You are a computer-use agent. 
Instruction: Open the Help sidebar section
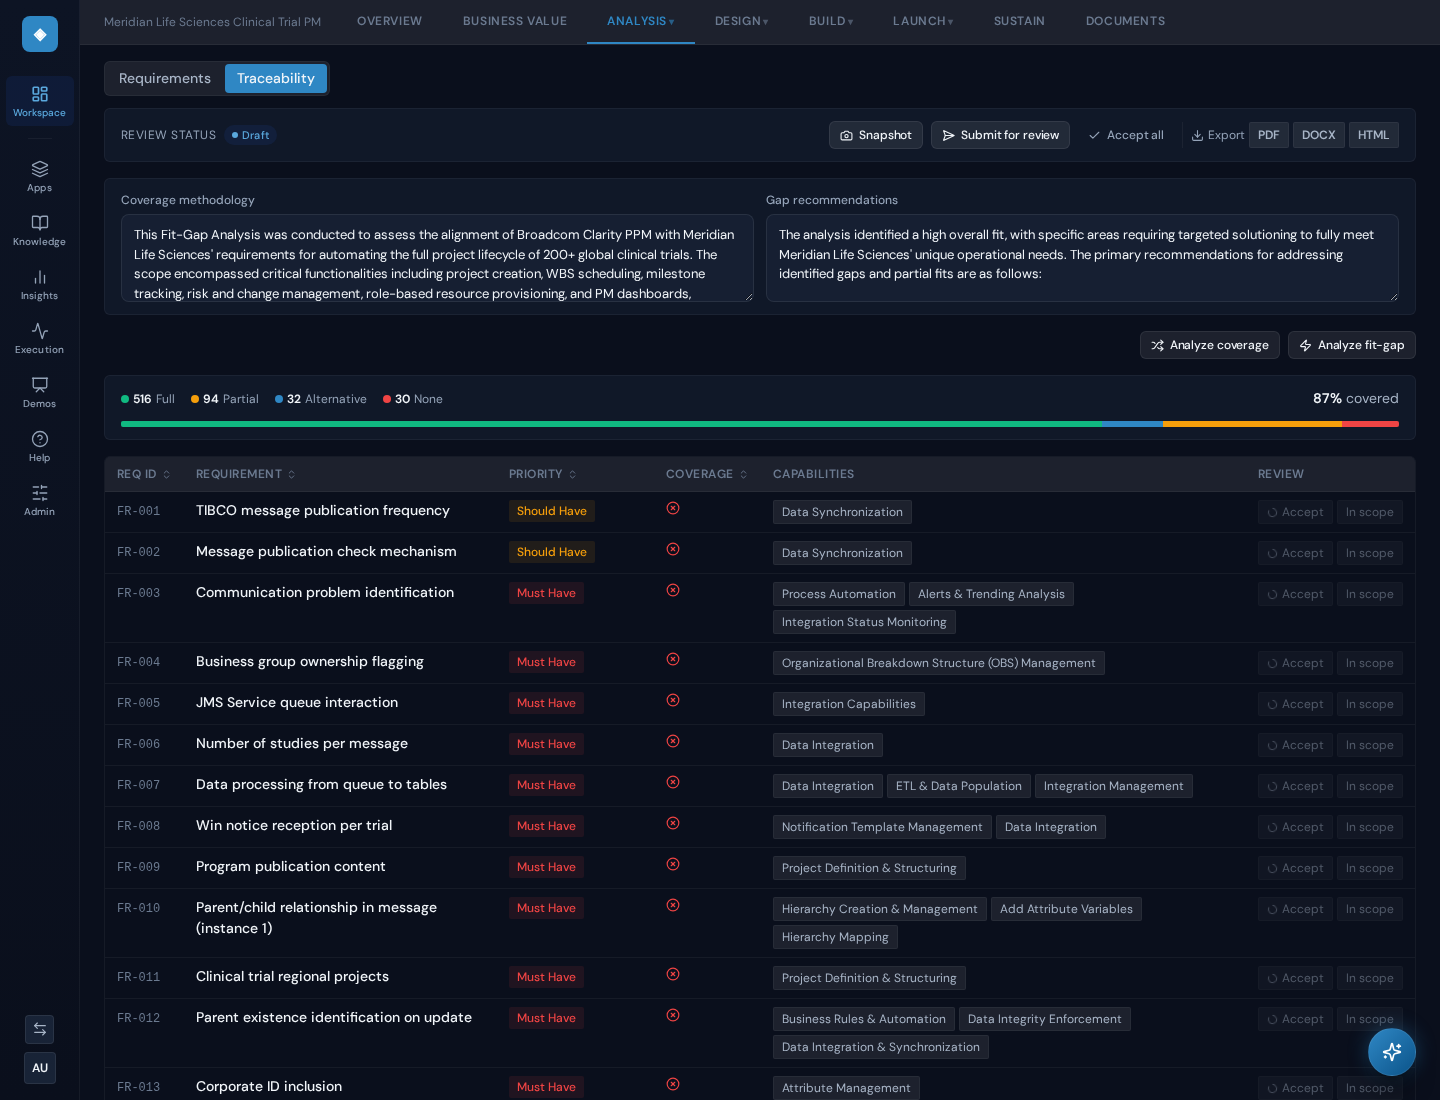click(40, 446)
